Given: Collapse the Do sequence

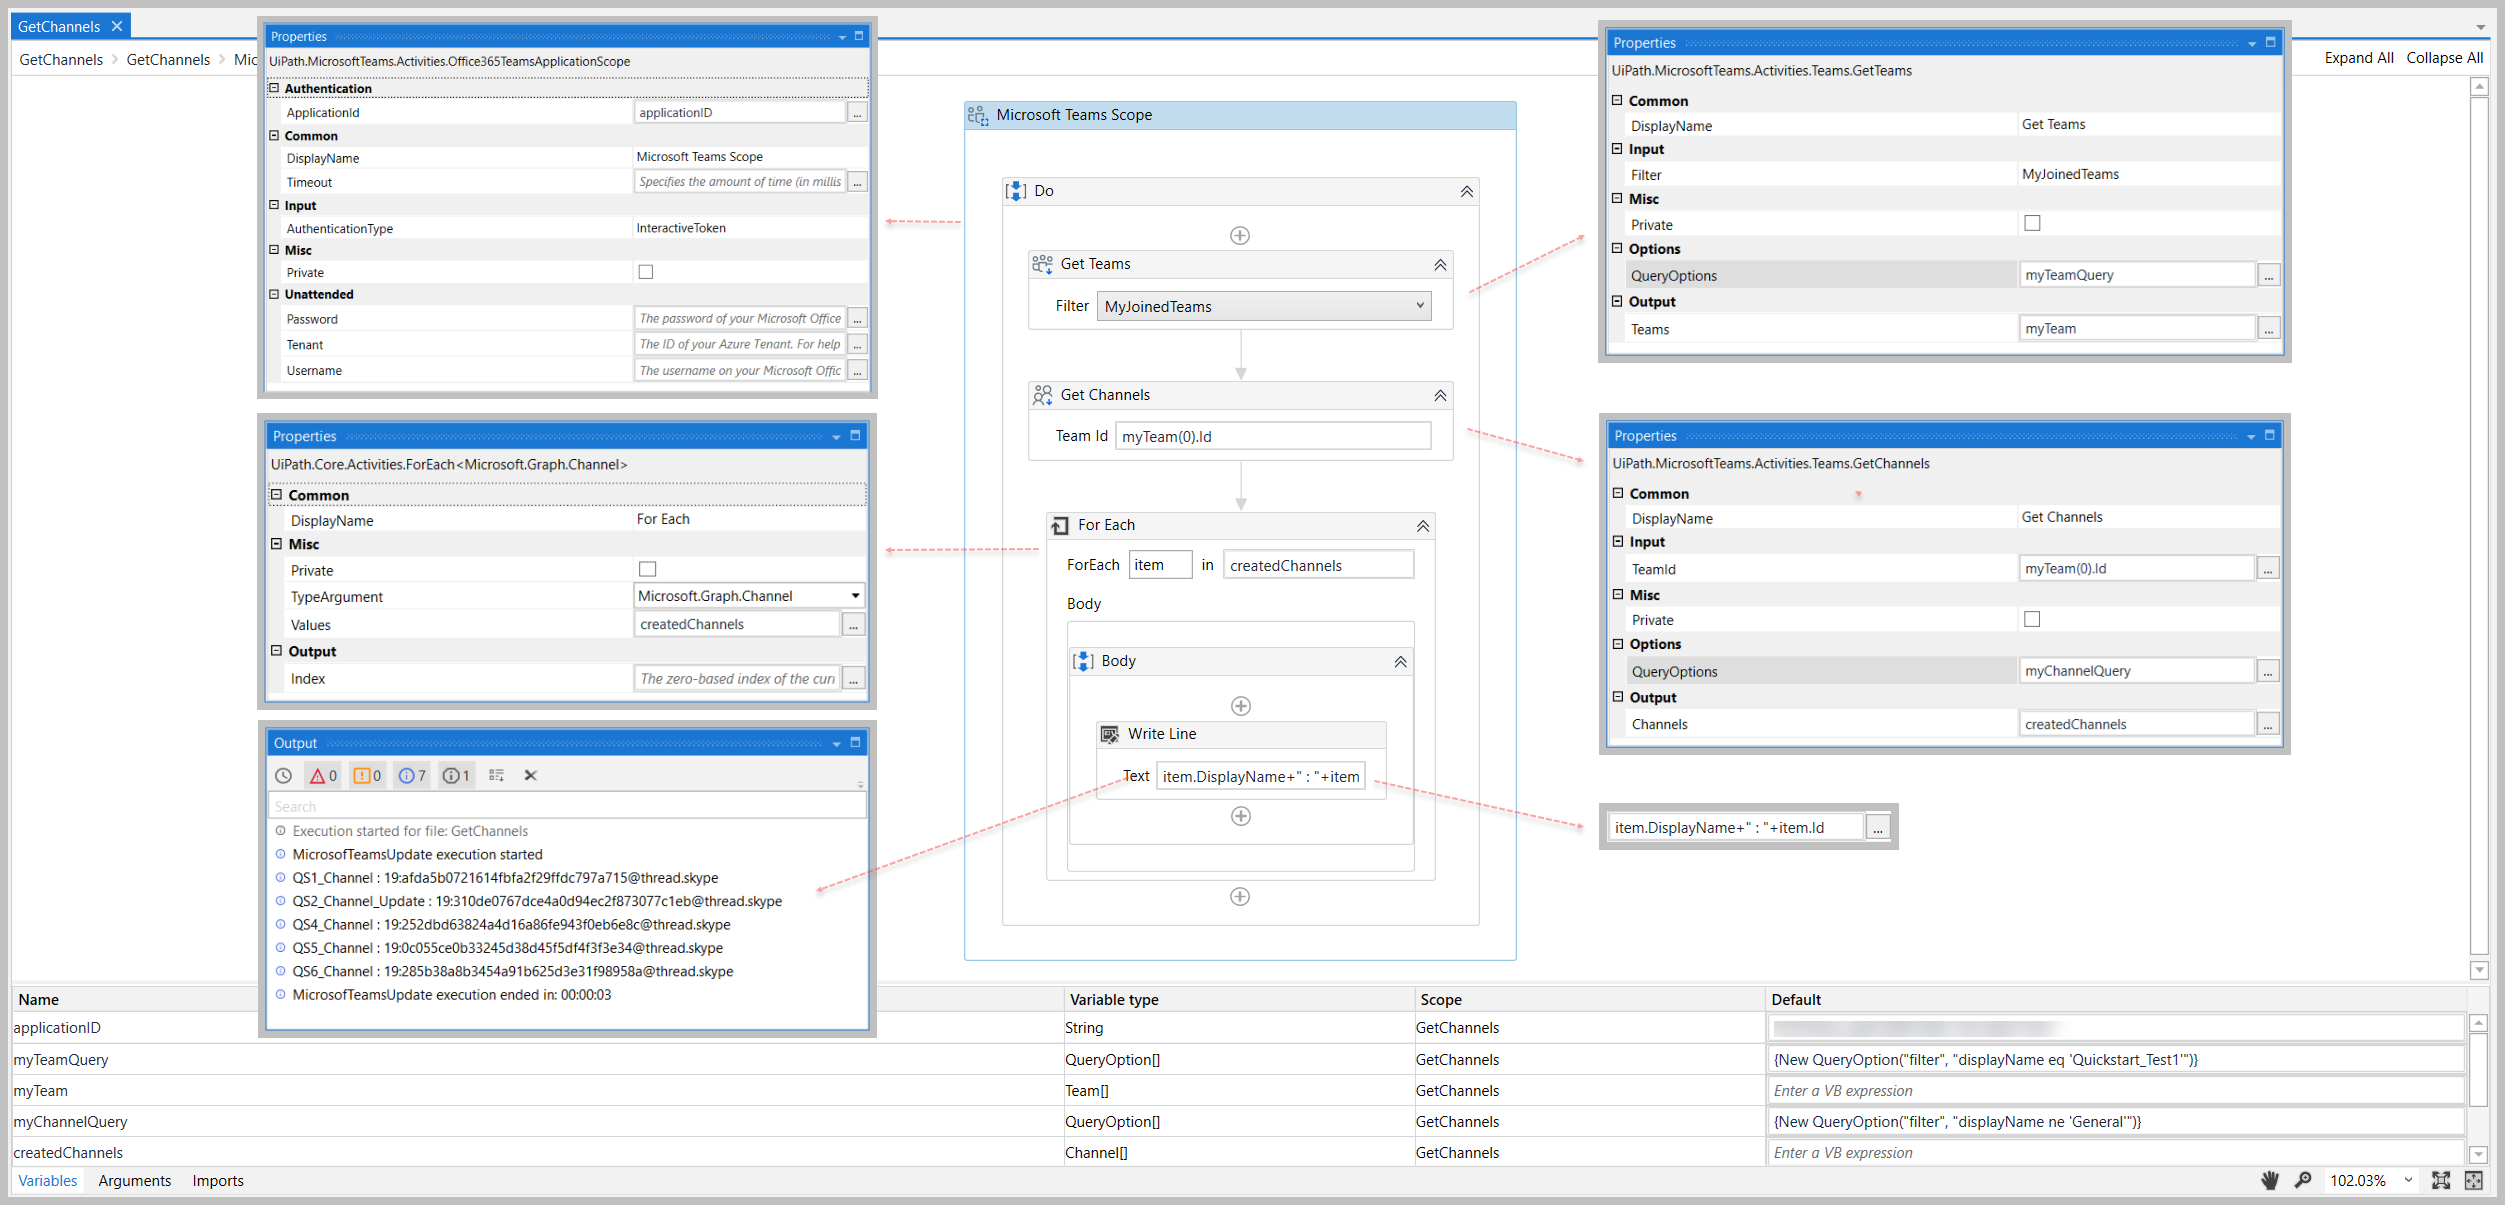Looking at the screenshot, I should click(1467, 192).
